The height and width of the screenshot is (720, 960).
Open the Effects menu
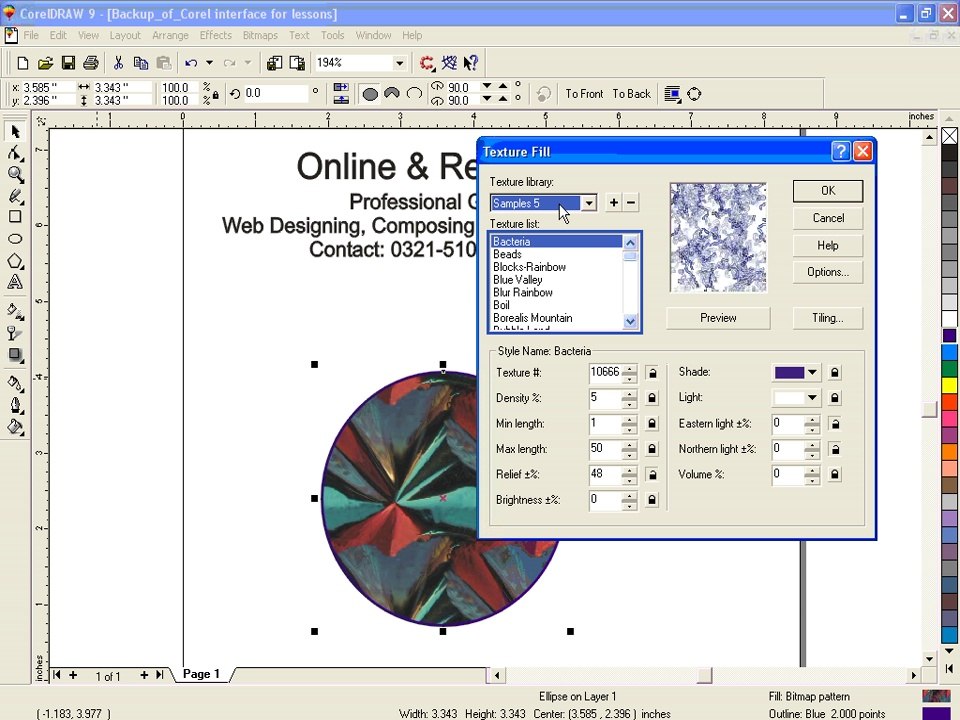tap(216, 36)
